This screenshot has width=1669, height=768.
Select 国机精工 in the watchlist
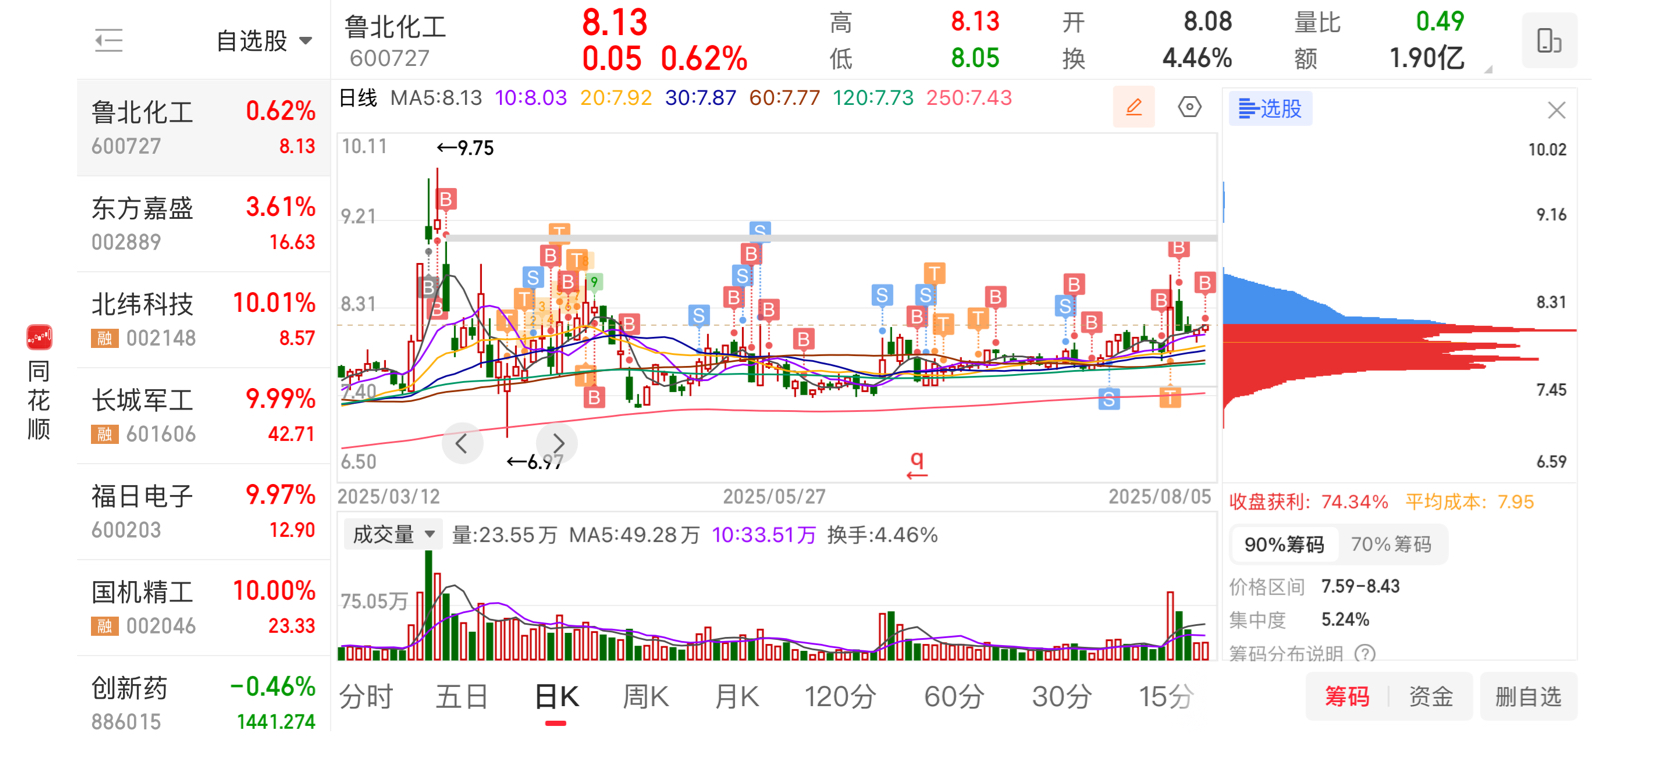[x=203, y=608]
